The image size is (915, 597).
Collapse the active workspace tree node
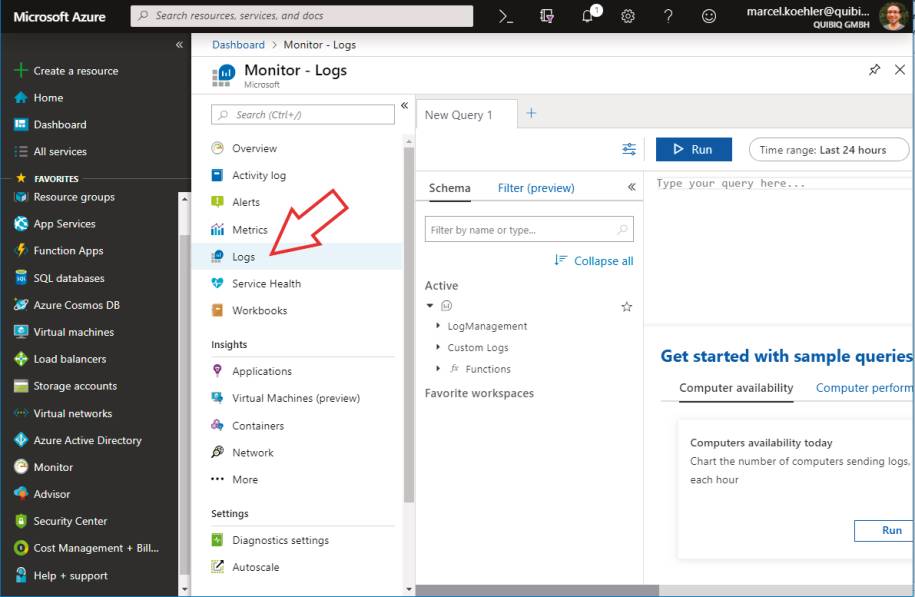[x=430, y=305]
